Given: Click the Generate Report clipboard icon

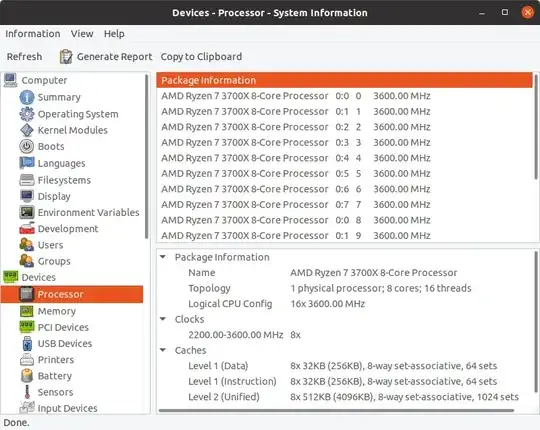Looking at the screenshot, I should [x=66, y=56].
